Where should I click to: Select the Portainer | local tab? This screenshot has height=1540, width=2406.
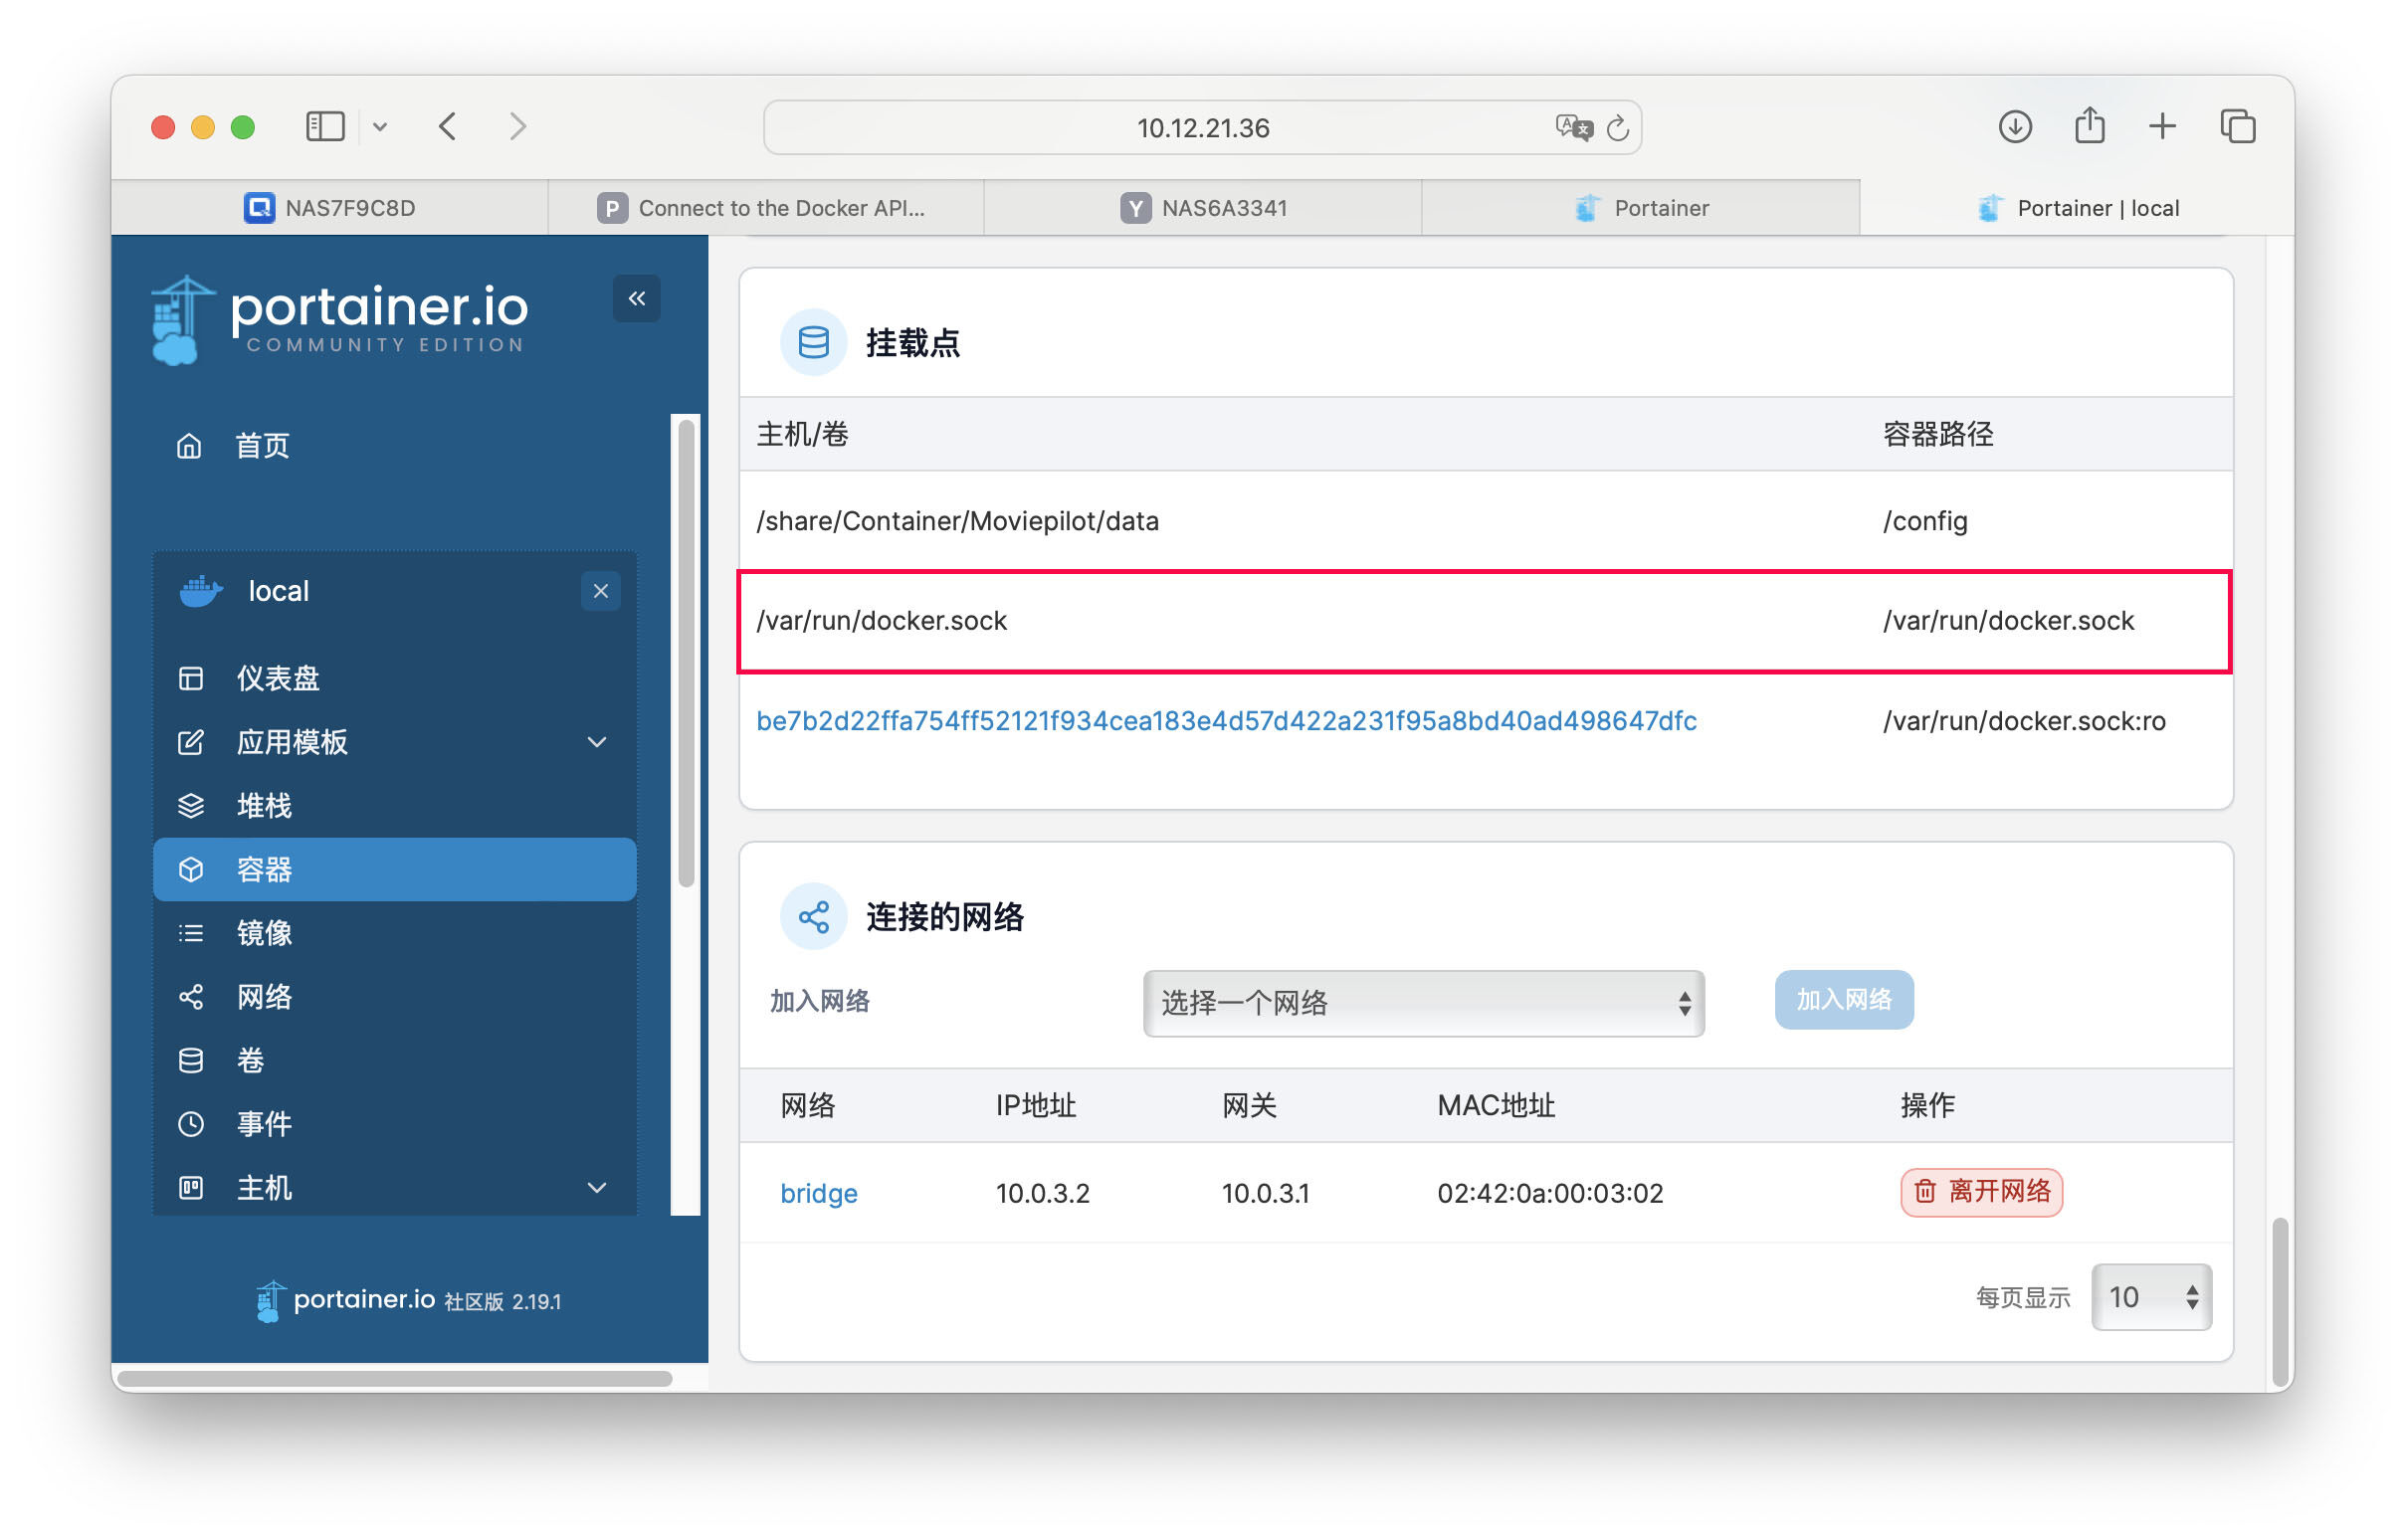pos(2077,208)
